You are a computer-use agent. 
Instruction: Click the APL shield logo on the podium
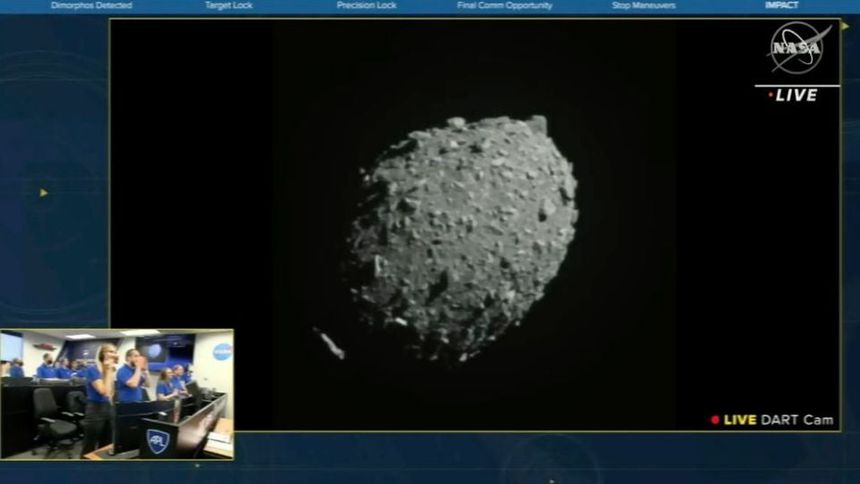tap(158, 439)
